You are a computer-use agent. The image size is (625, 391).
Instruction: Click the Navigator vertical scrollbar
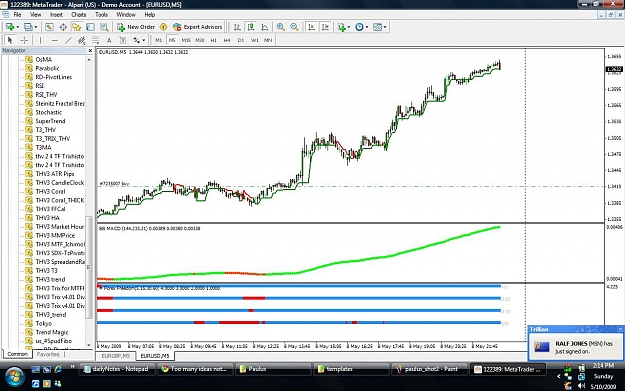point(89,267)
